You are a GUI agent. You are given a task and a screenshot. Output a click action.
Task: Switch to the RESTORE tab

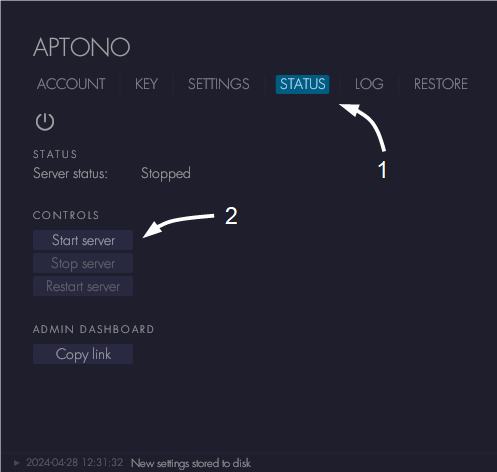pyautogui.click(x=441, y=84)
